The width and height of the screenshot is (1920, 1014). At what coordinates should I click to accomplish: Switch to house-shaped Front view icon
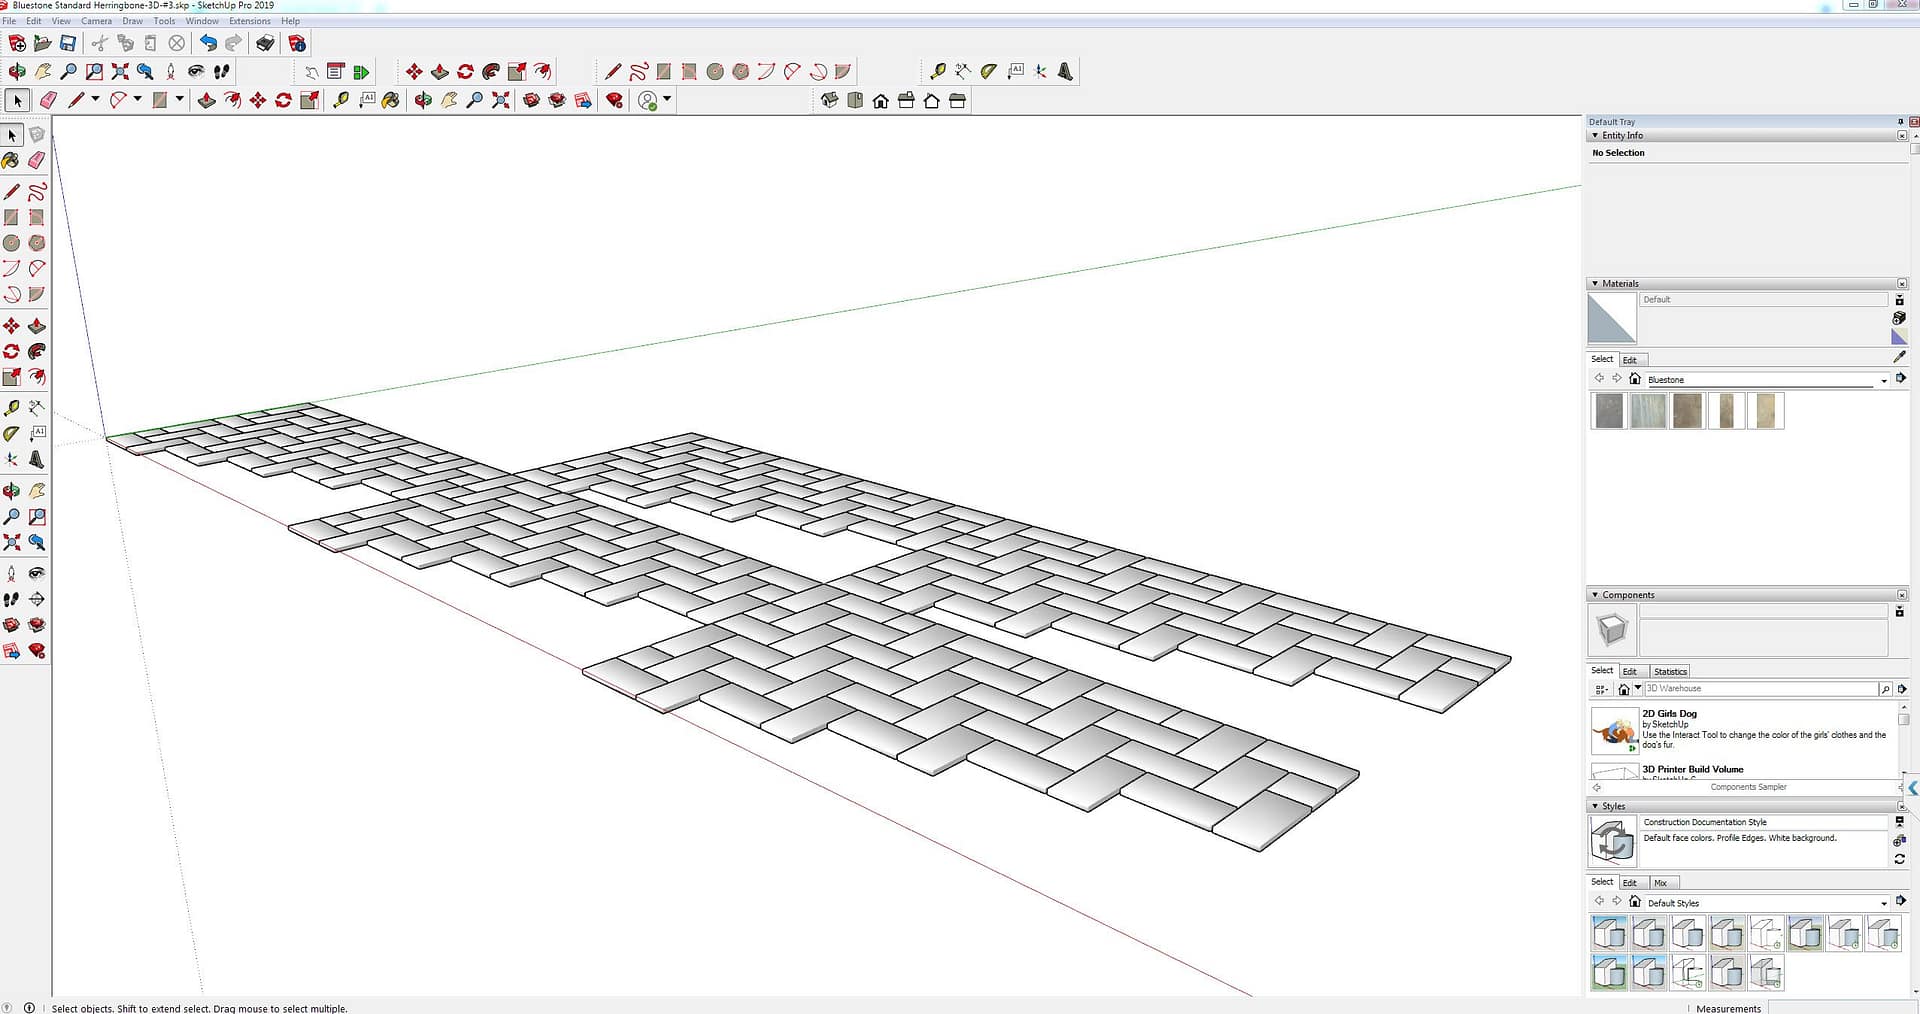tap(880, 101)
